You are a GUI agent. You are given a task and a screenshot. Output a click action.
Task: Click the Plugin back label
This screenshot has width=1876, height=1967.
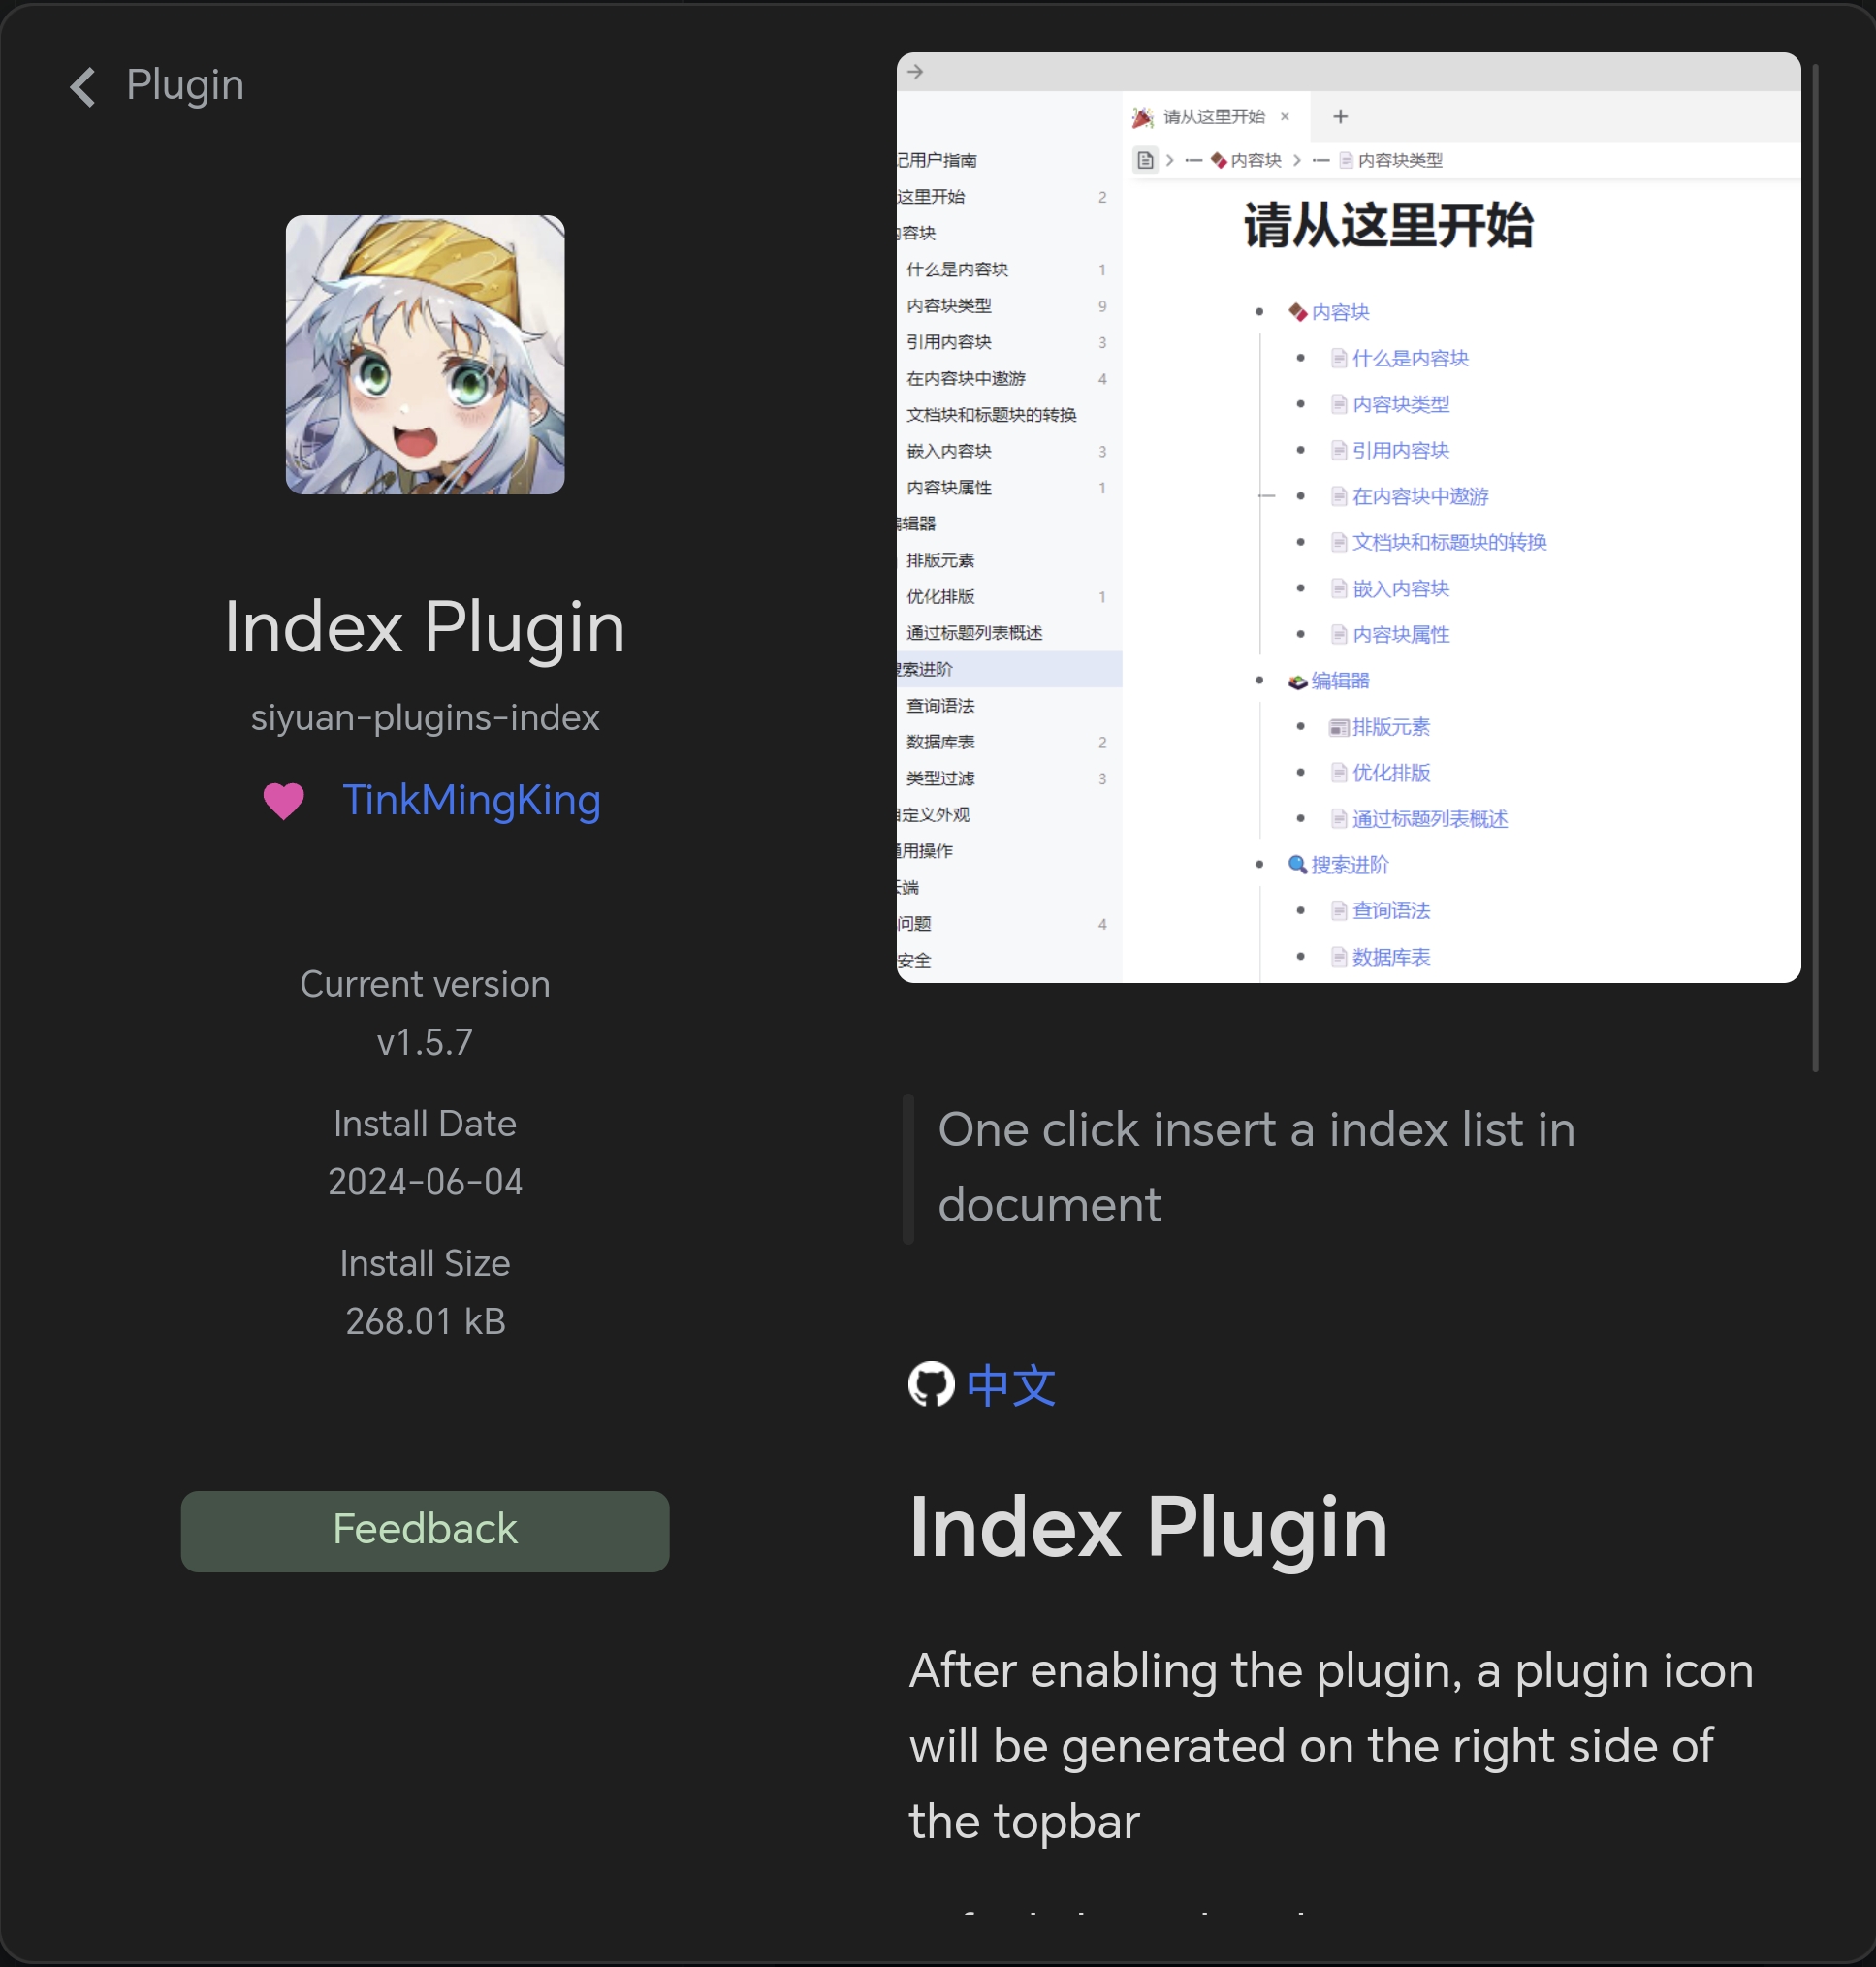coord(185,85)
